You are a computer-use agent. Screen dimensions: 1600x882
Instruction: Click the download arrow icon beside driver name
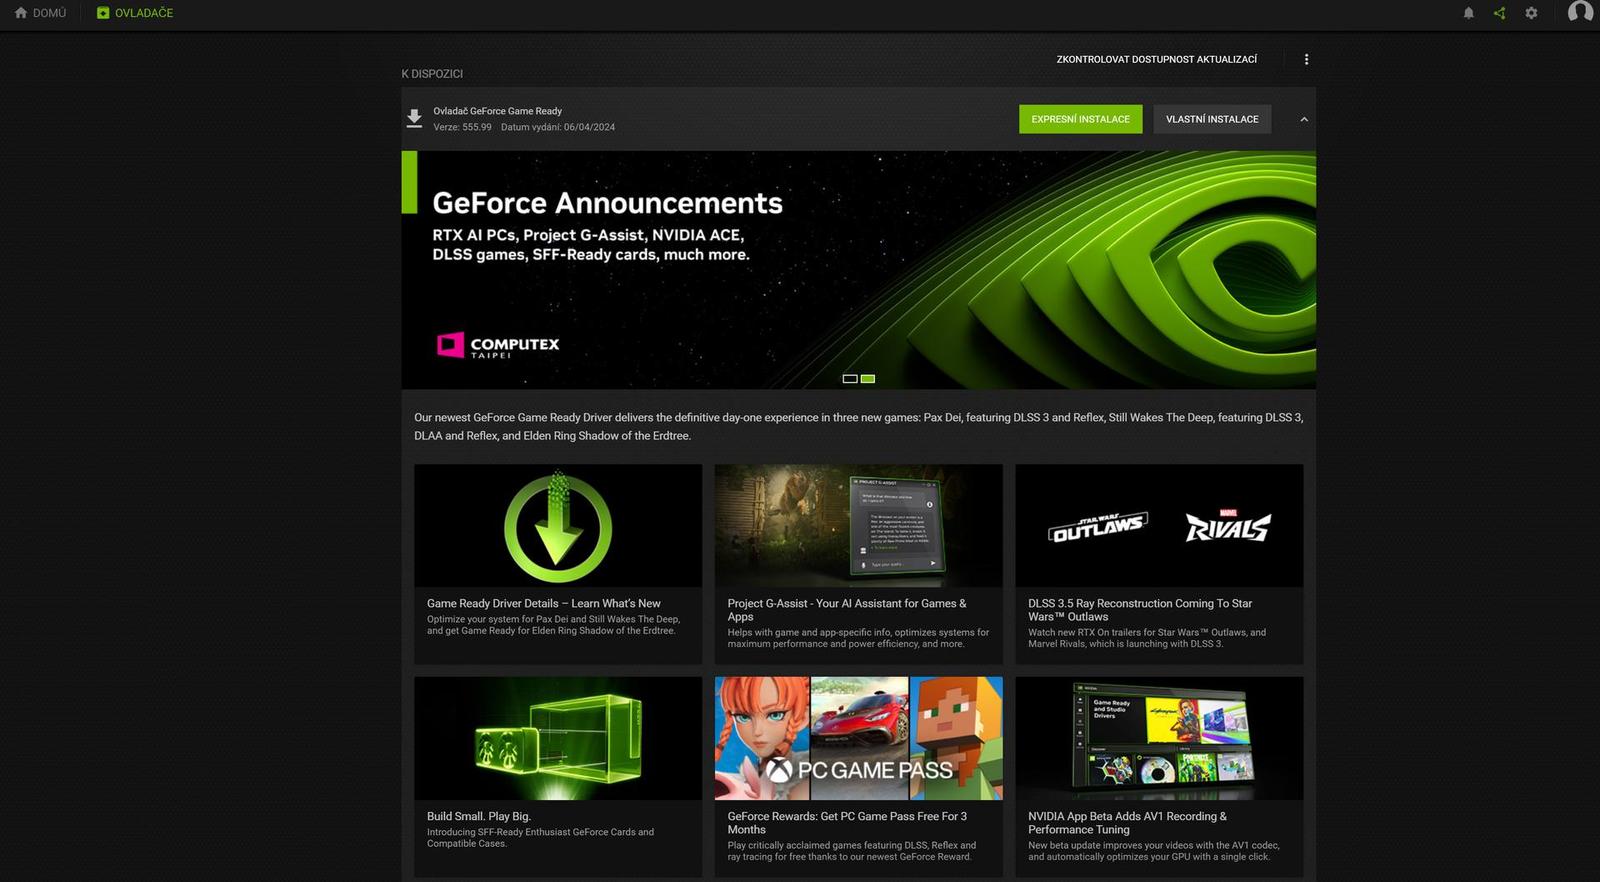click(x=414, y=119)
